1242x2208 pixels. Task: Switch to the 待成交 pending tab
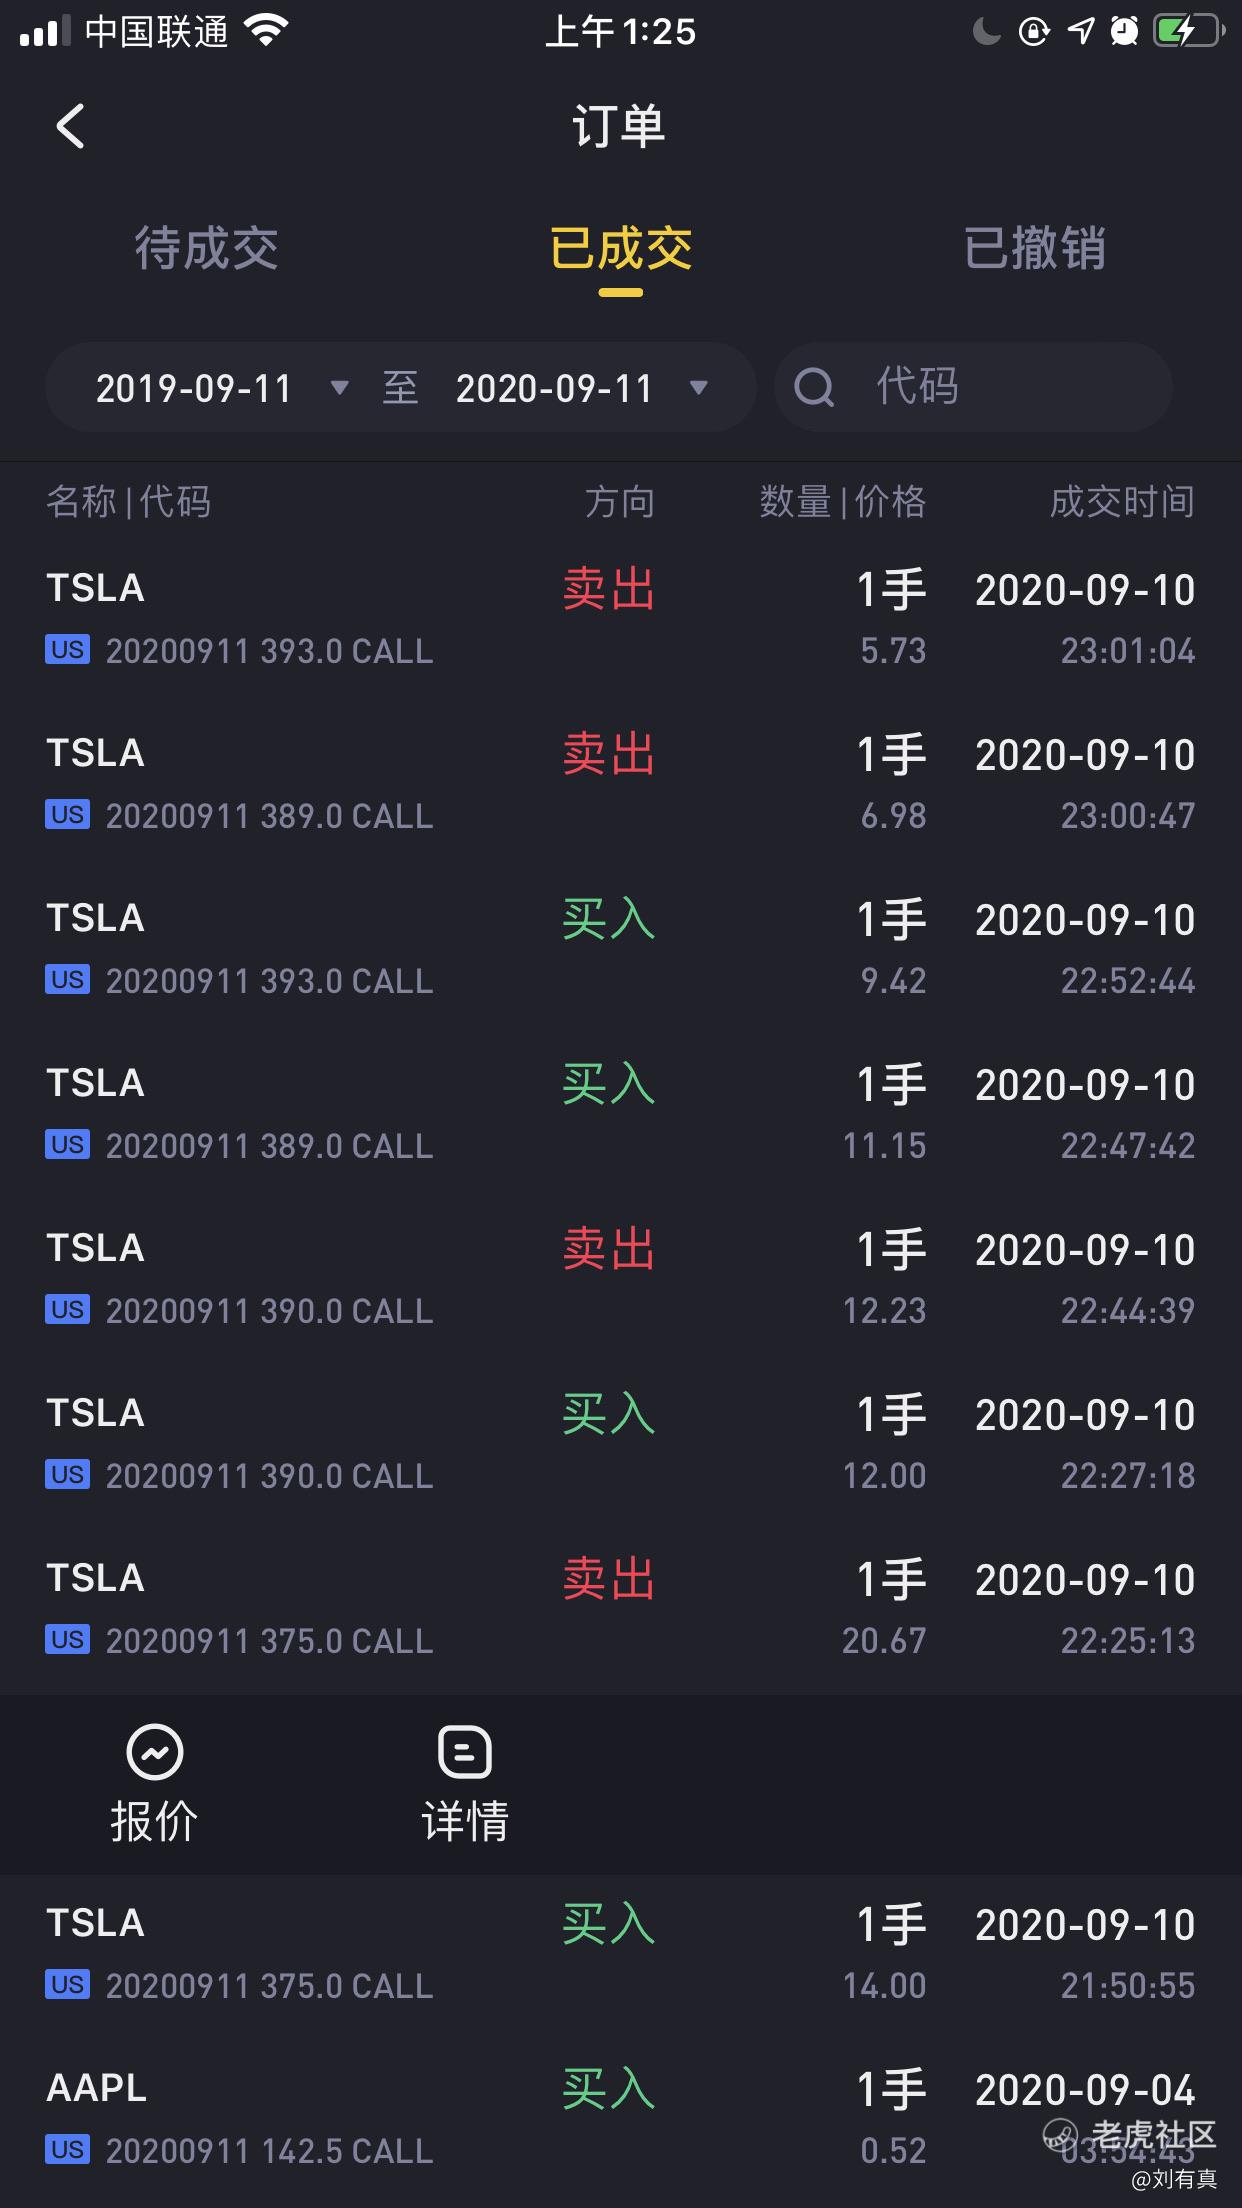(x=206, y=248)
